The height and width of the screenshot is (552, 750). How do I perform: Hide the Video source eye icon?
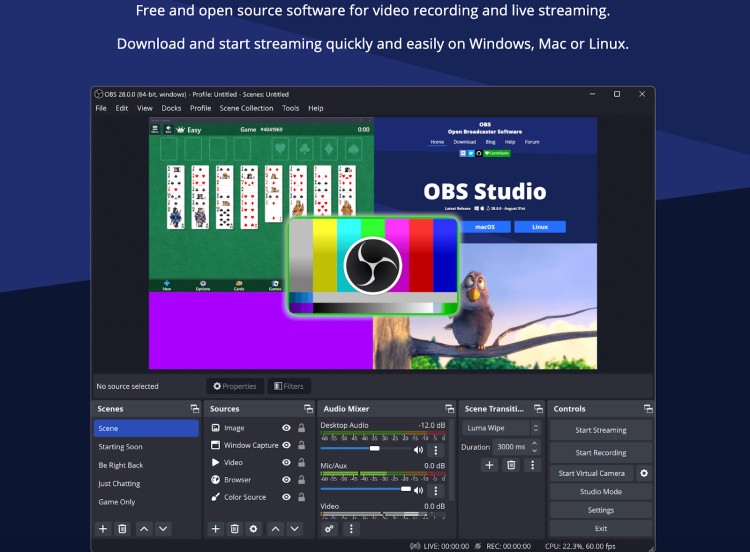[286, 462]
